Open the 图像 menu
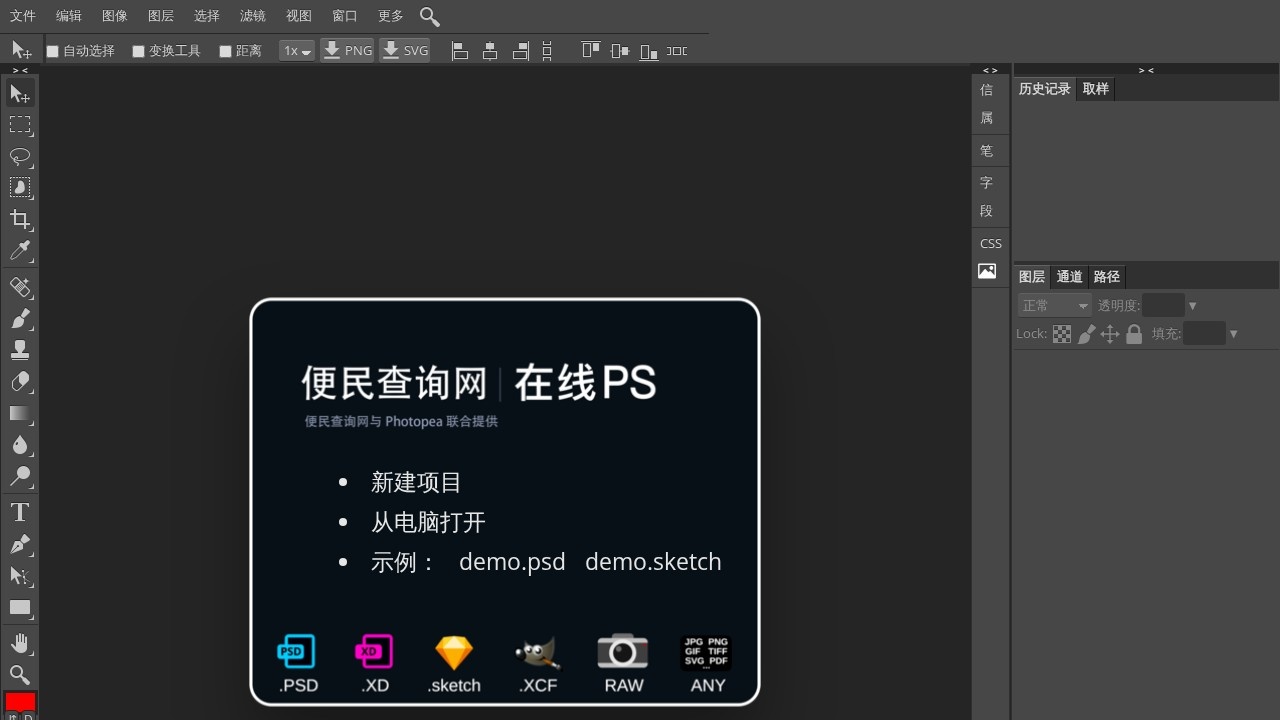1280x720 pixels. [x=115, y=16]
